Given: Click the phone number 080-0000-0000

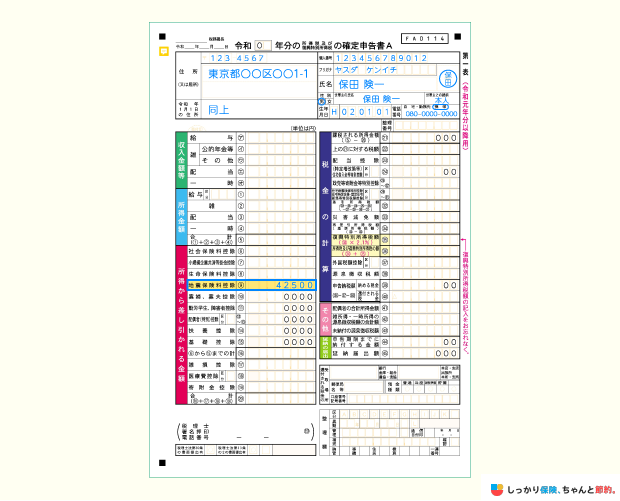Looking at the screenshot, I should point(431,114).
